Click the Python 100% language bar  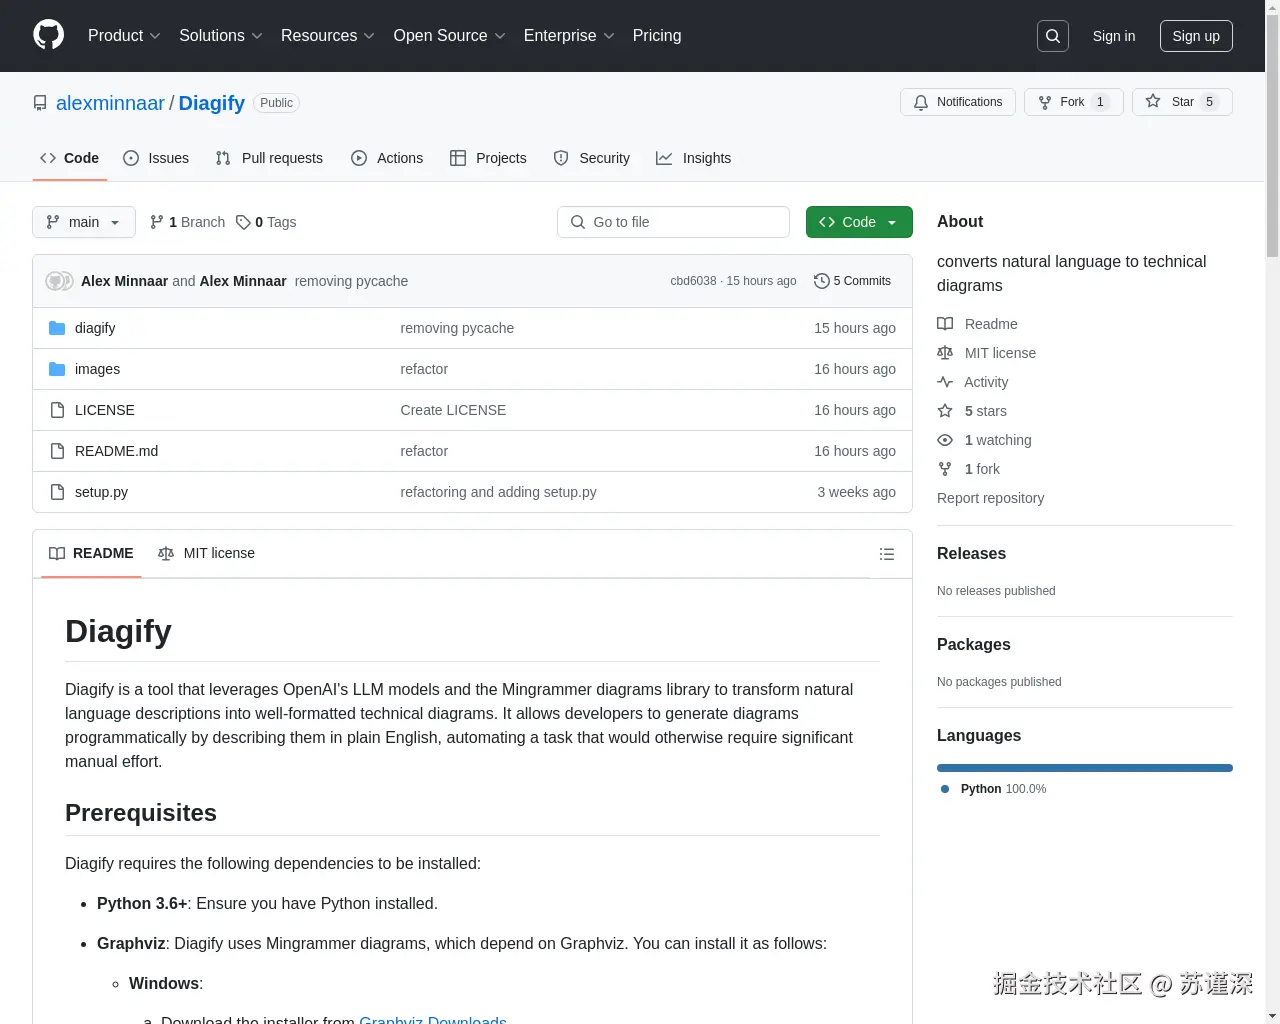coord(1085,768)
